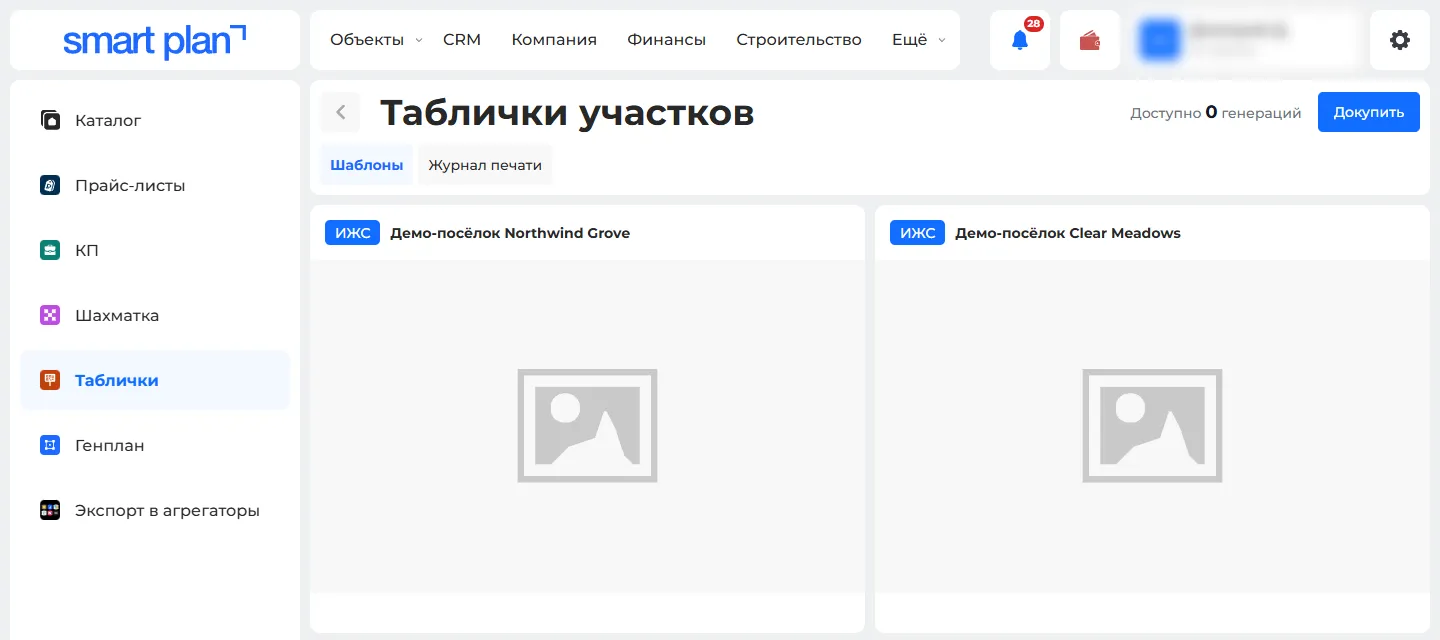The width and height of the screenshot is (1440, 640).
Task: Click the Каталог sidebar icon
Action: pos(50,120)
